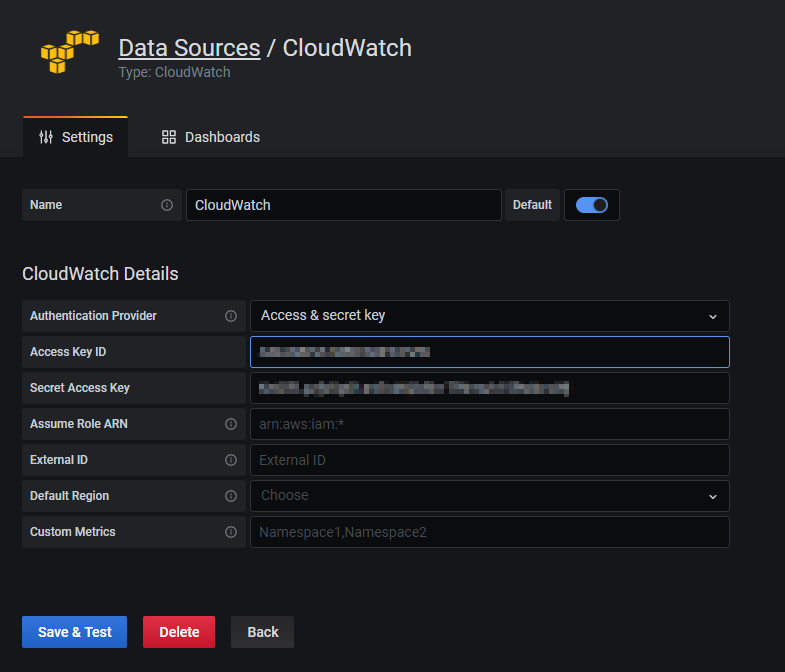Focus the External ID input field
The width and height of the screenshot is (785, 672).
coord(490,460)
